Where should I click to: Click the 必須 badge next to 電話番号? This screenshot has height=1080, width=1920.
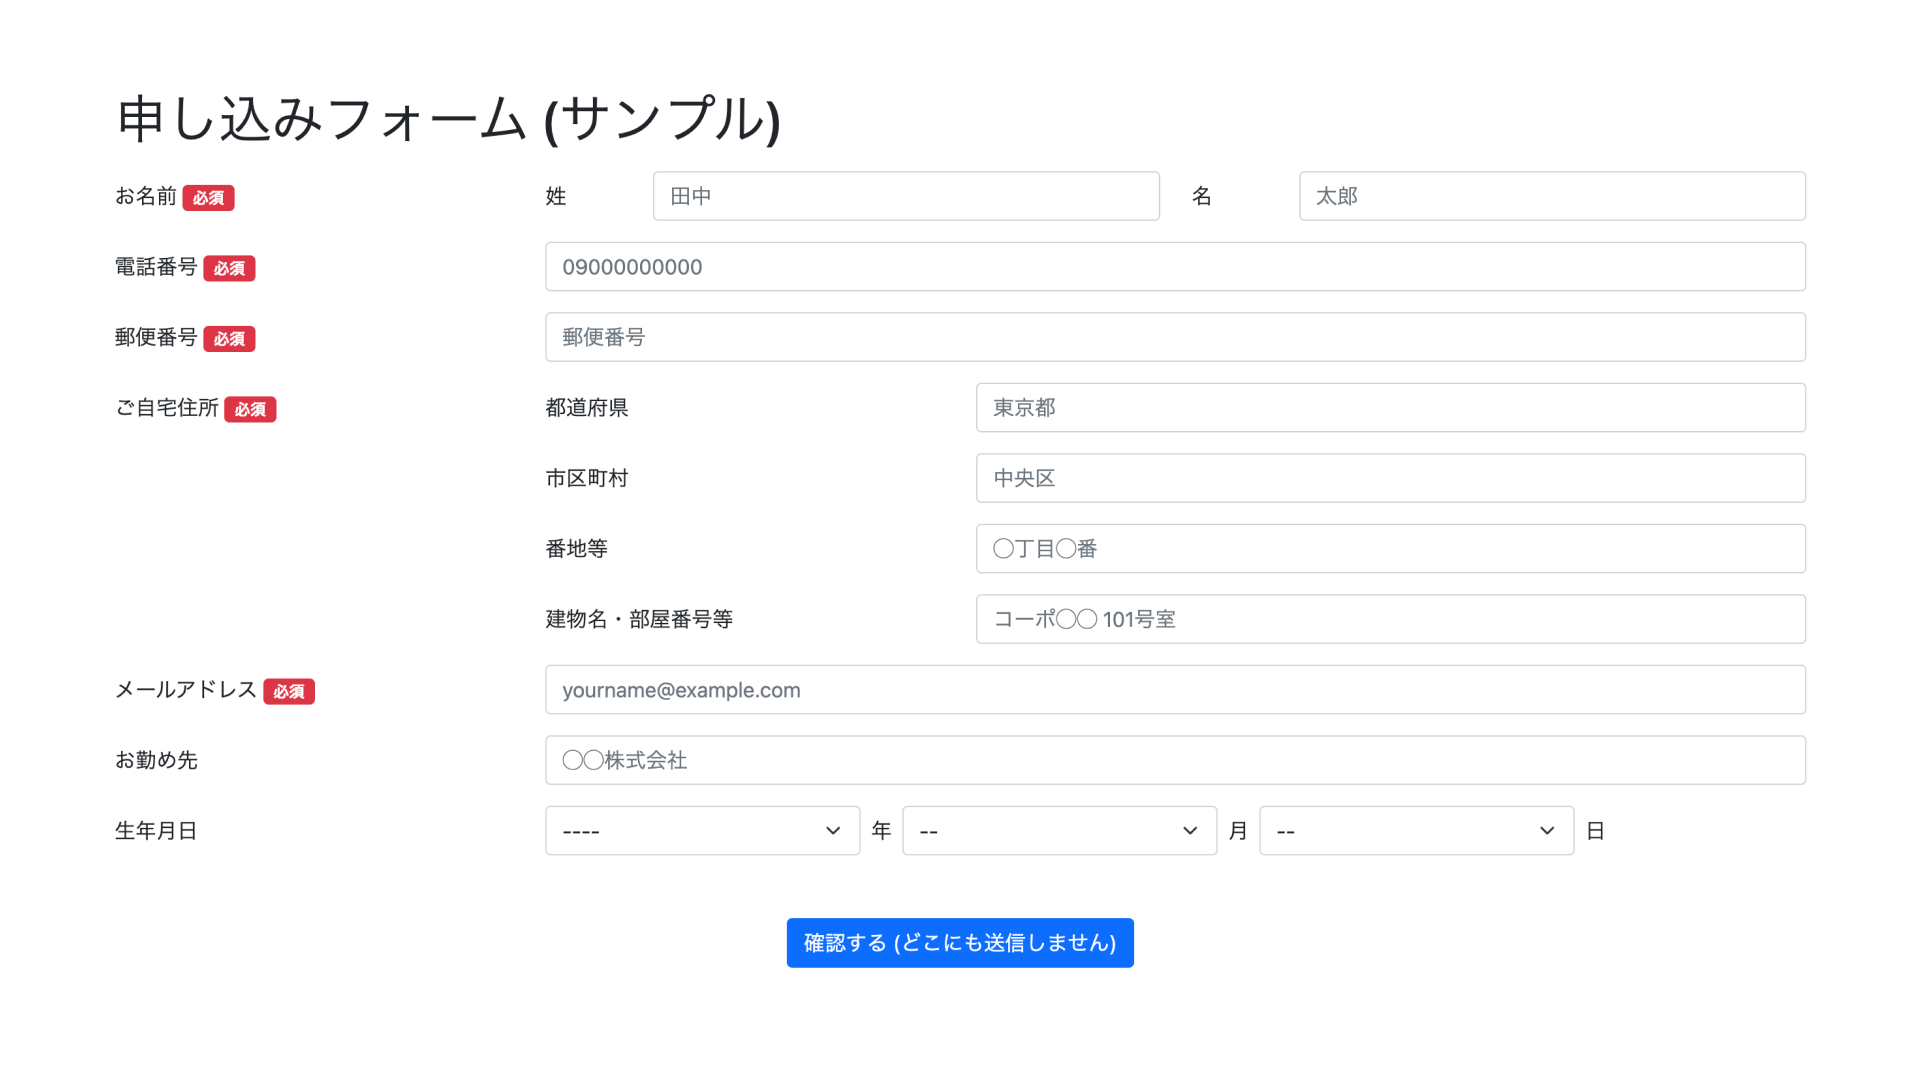coord(229,269)
